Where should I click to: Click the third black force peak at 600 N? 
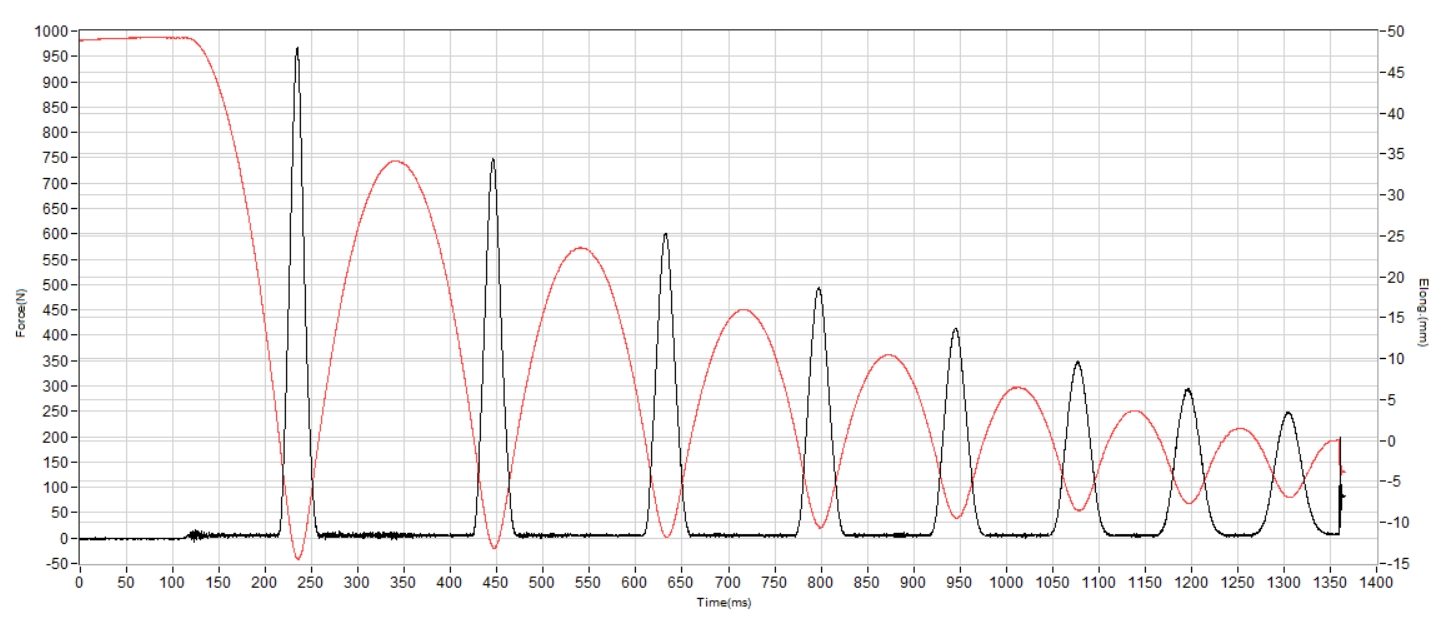point(665,235)
